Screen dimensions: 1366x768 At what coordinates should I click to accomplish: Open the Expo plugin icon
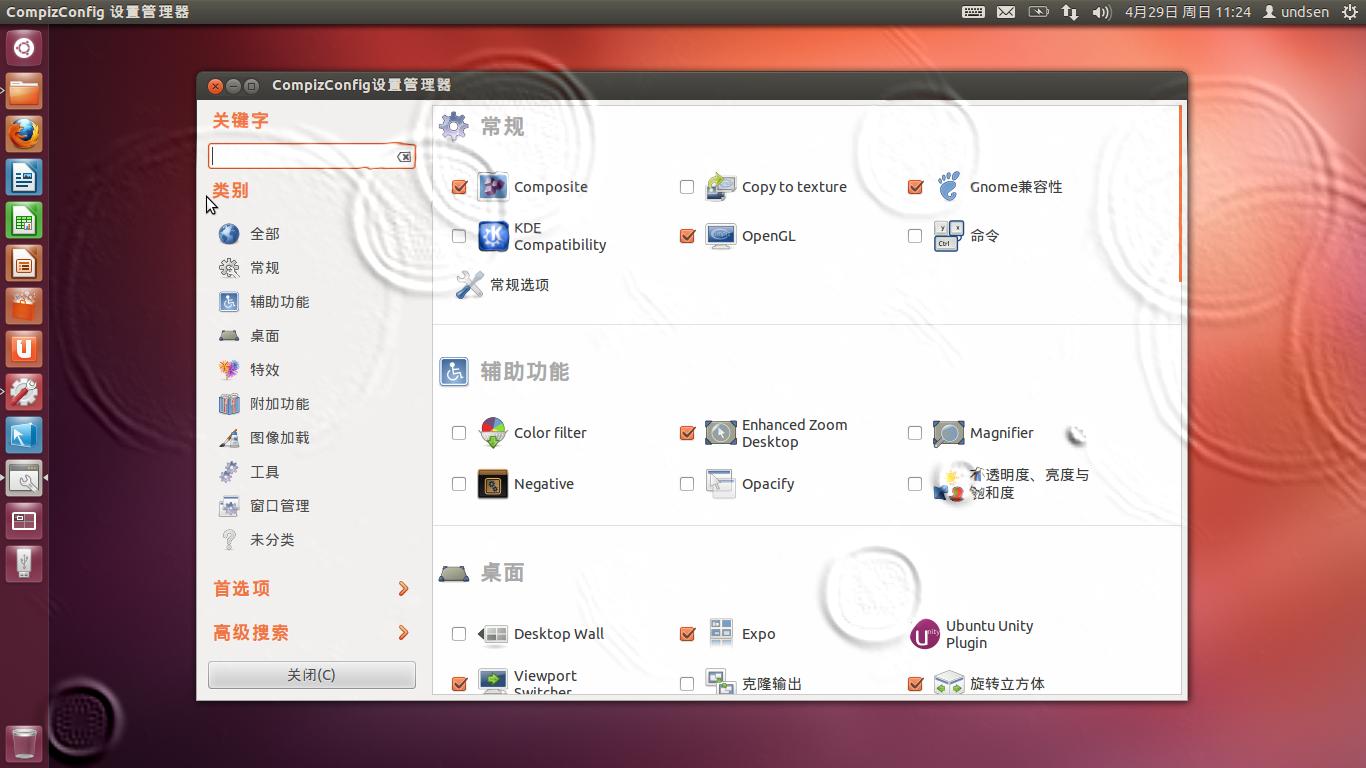(721, 634)
